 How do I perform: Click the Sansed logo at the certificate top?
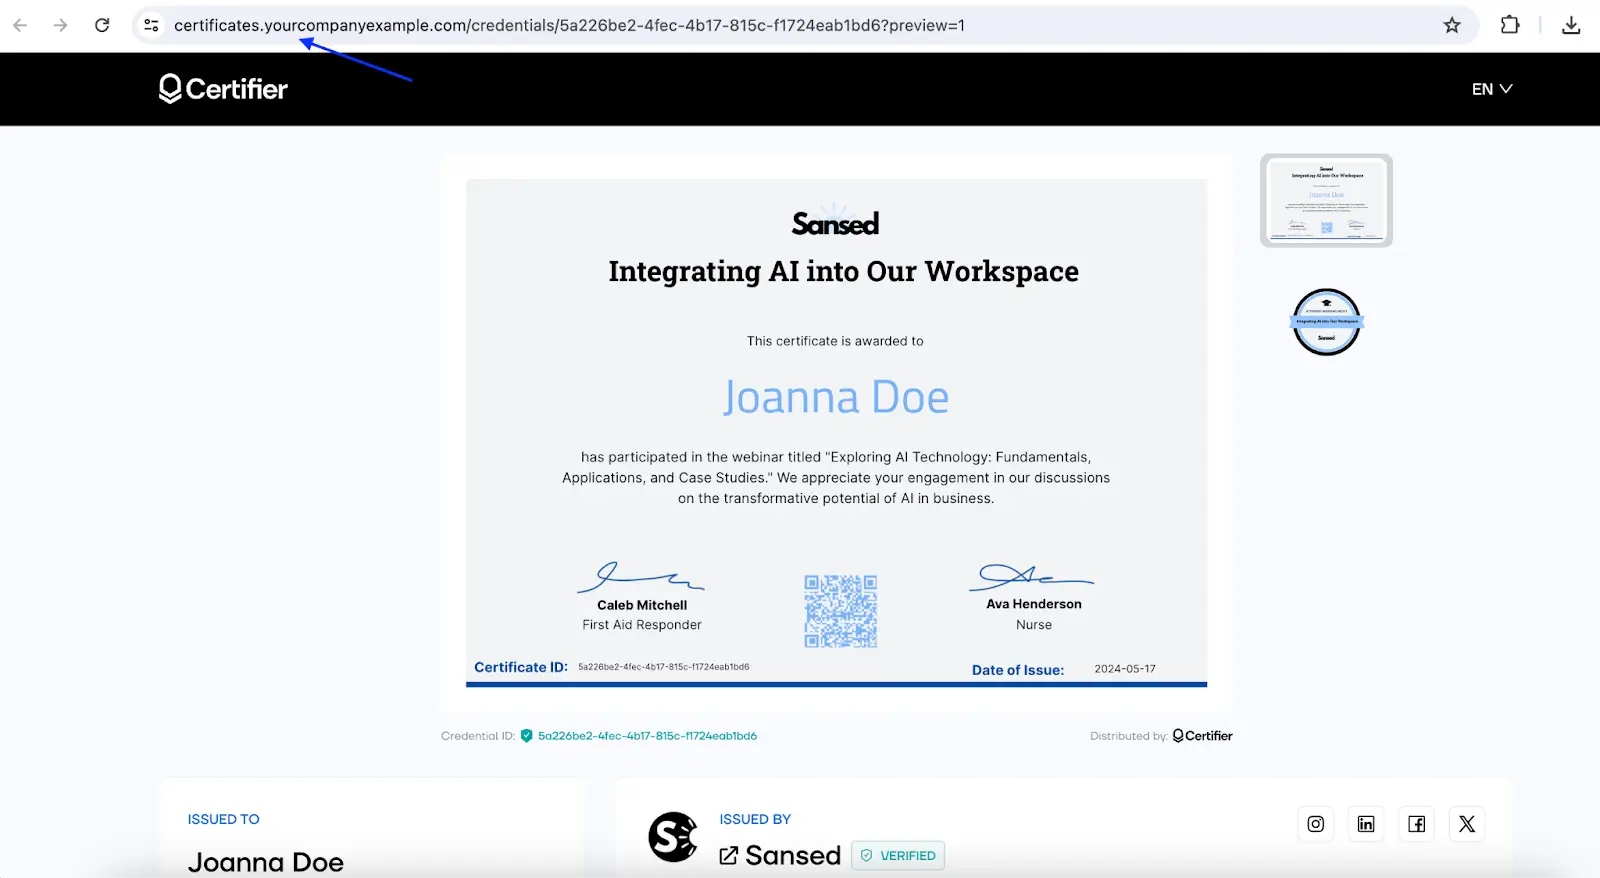click(835, 220)
